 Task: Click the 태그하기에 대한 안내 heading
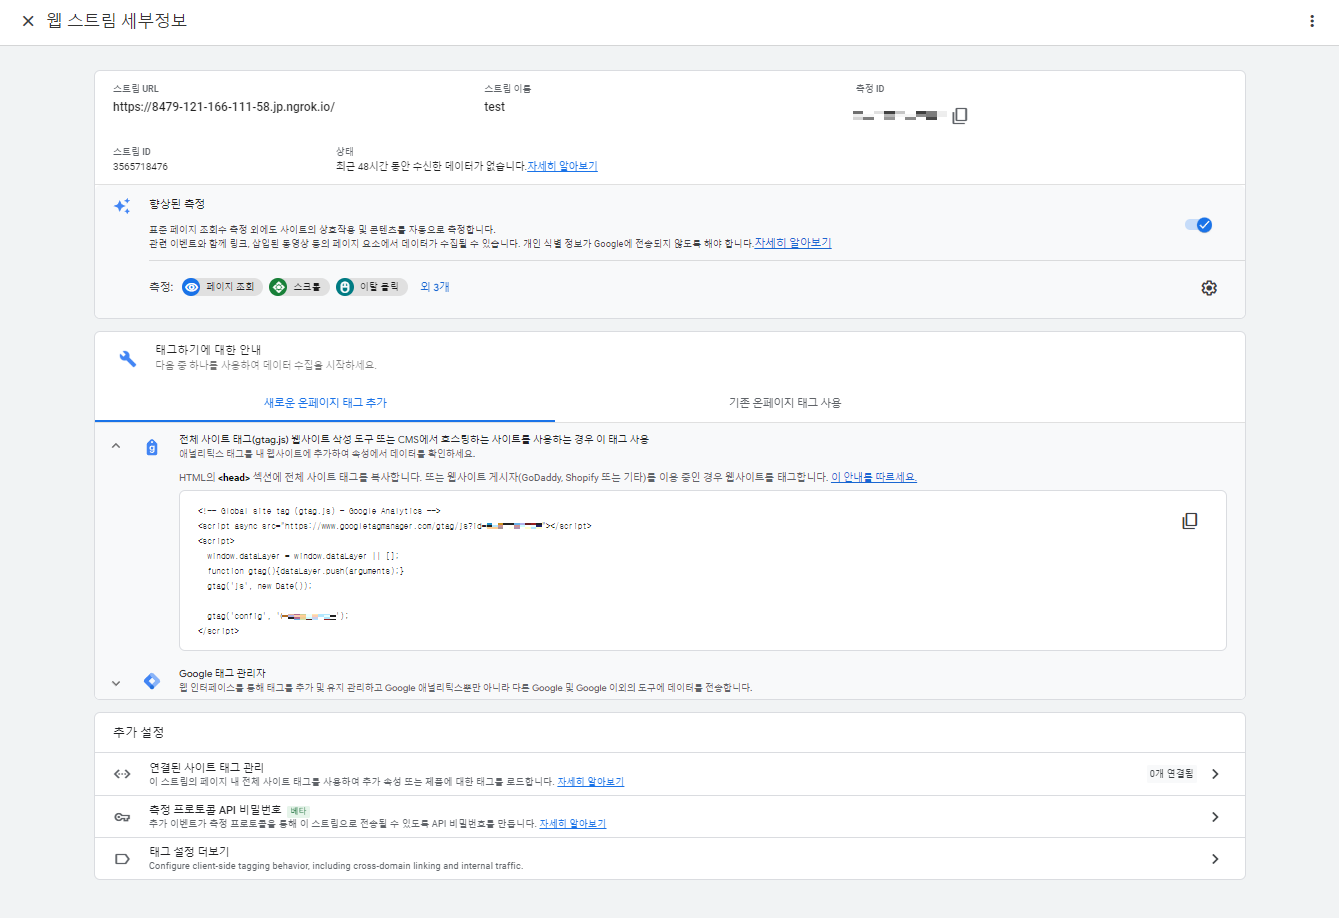point(208,350)
